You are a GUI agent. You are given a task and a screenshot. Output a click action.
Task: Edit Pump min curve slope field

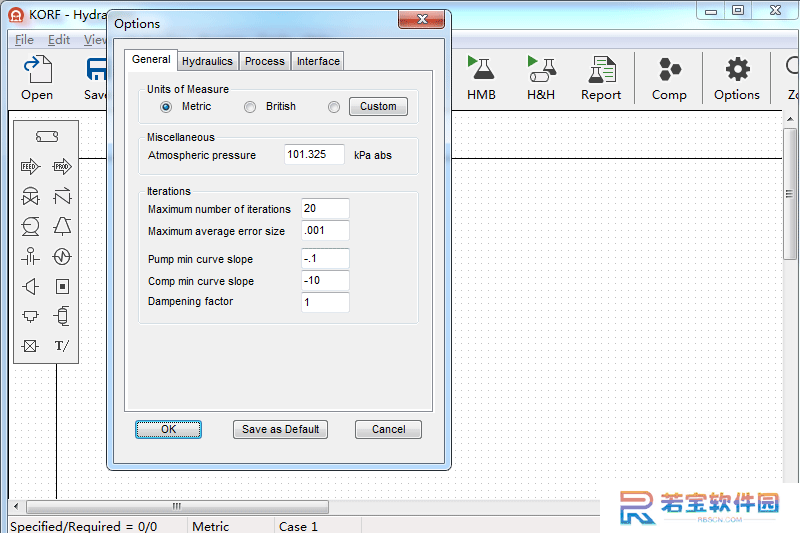325,259
